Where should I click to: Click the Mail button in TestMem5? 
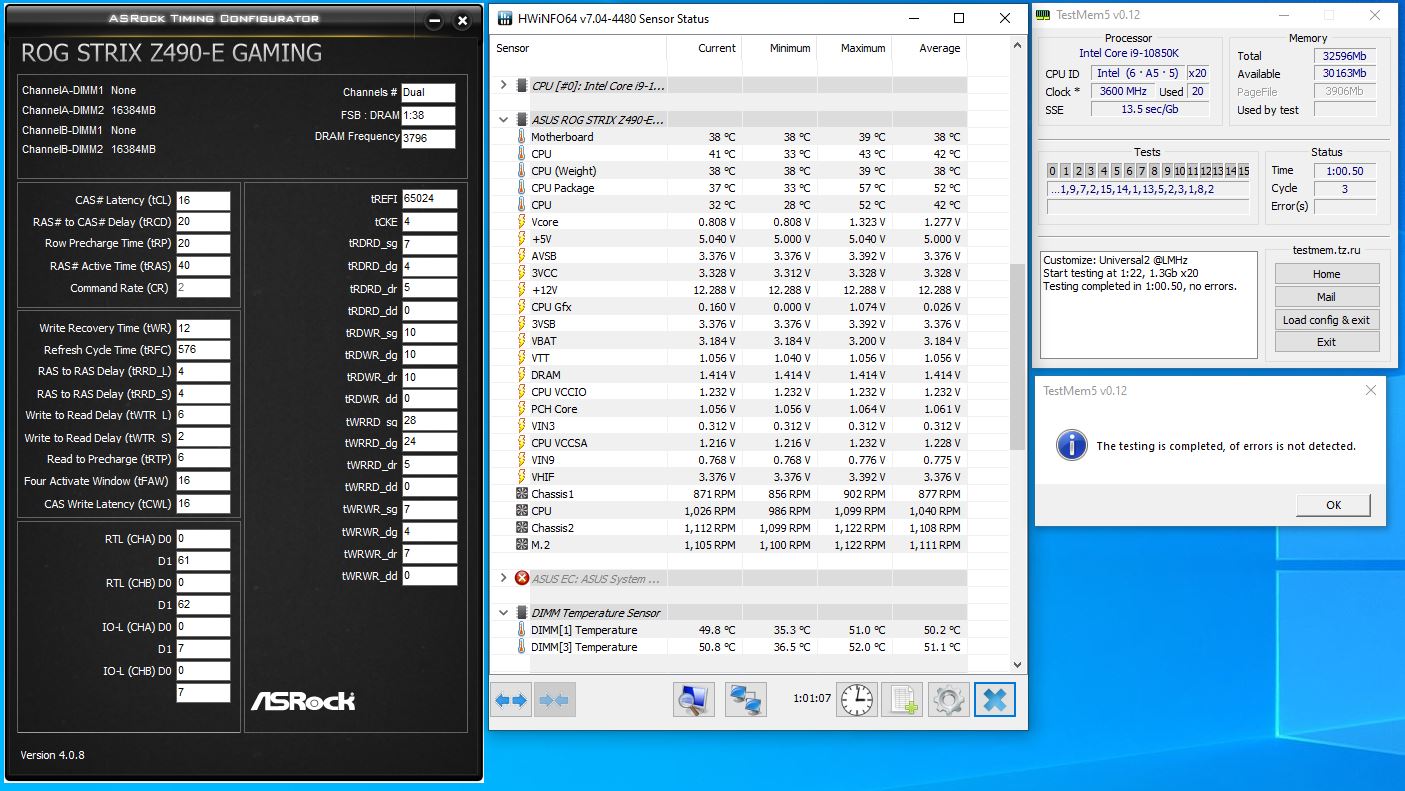point(1326,297)
